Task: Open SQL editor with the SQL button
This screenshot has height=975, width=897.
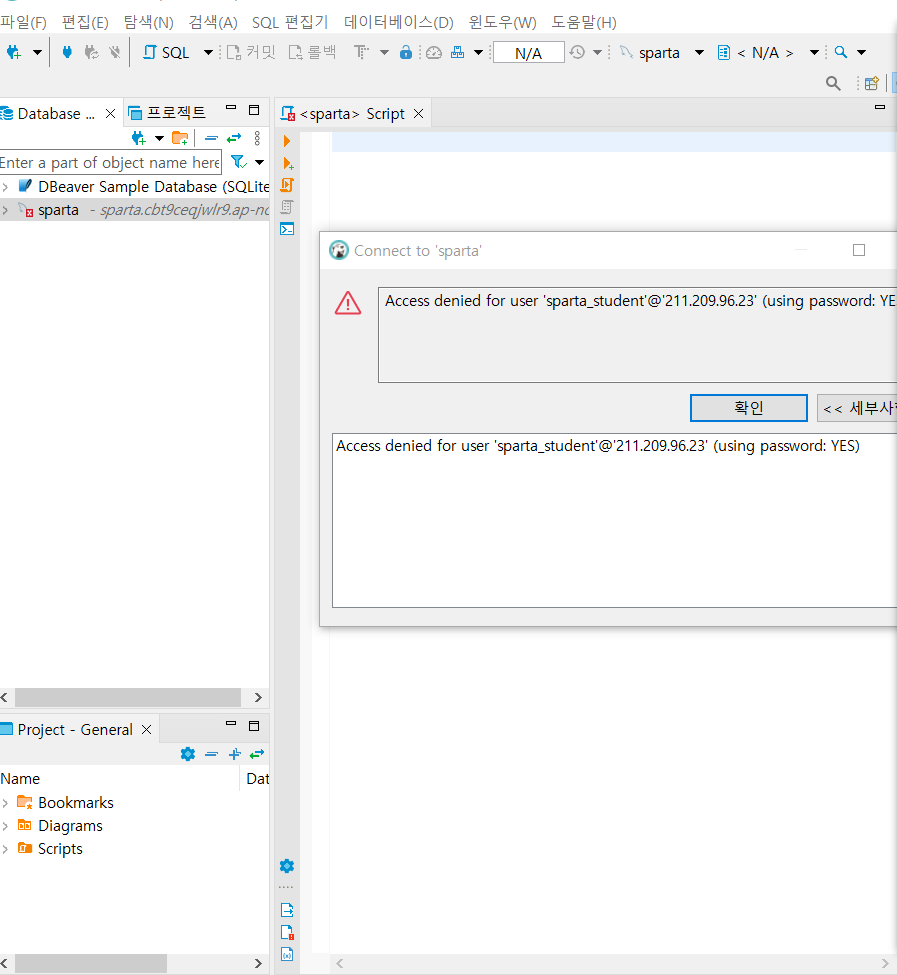Action: 166,52
